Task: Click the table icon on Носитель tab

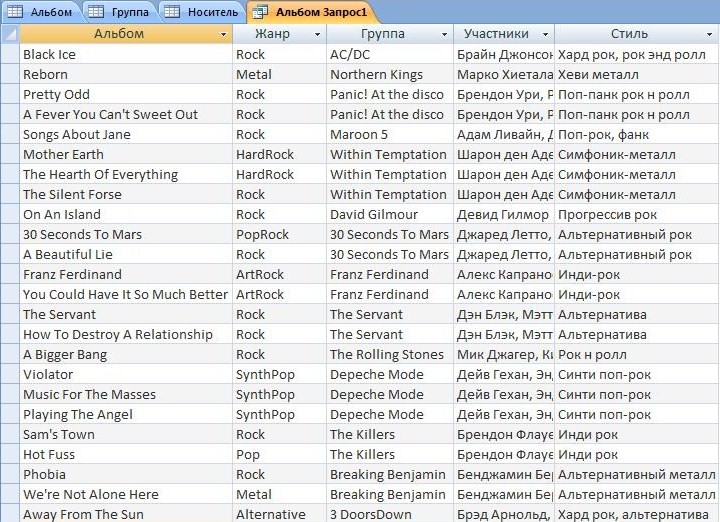Action: tap(172, 12)
